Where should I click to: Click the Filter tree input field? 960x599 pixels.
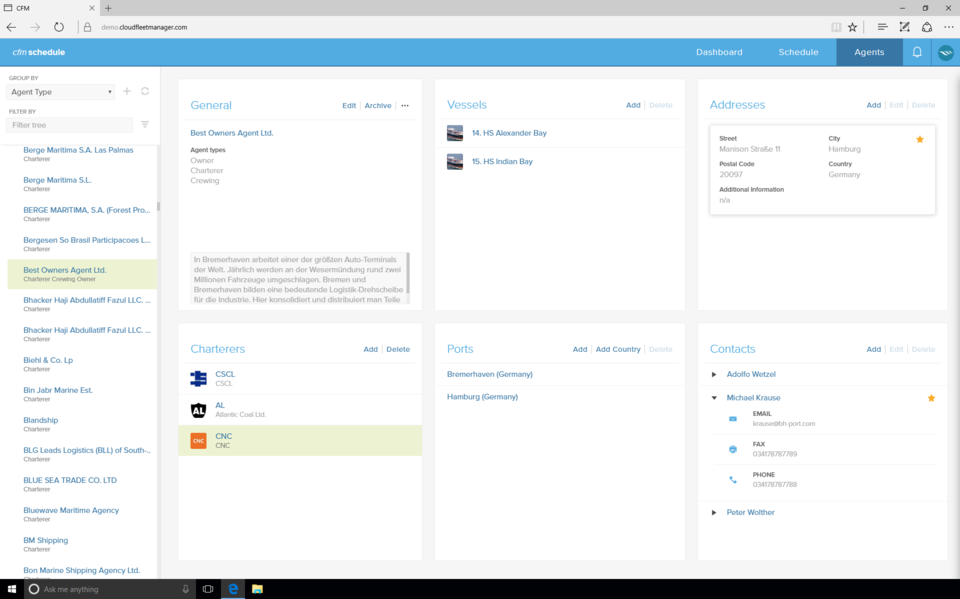click(x=69, y=125)
